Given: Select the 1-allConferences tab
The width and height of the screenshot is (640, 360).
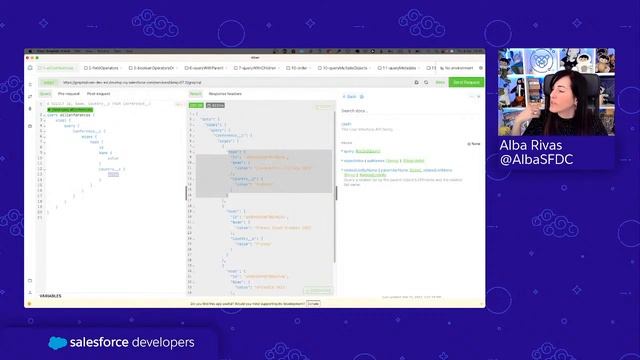Looking at the screenshot, I should point(58,68).
